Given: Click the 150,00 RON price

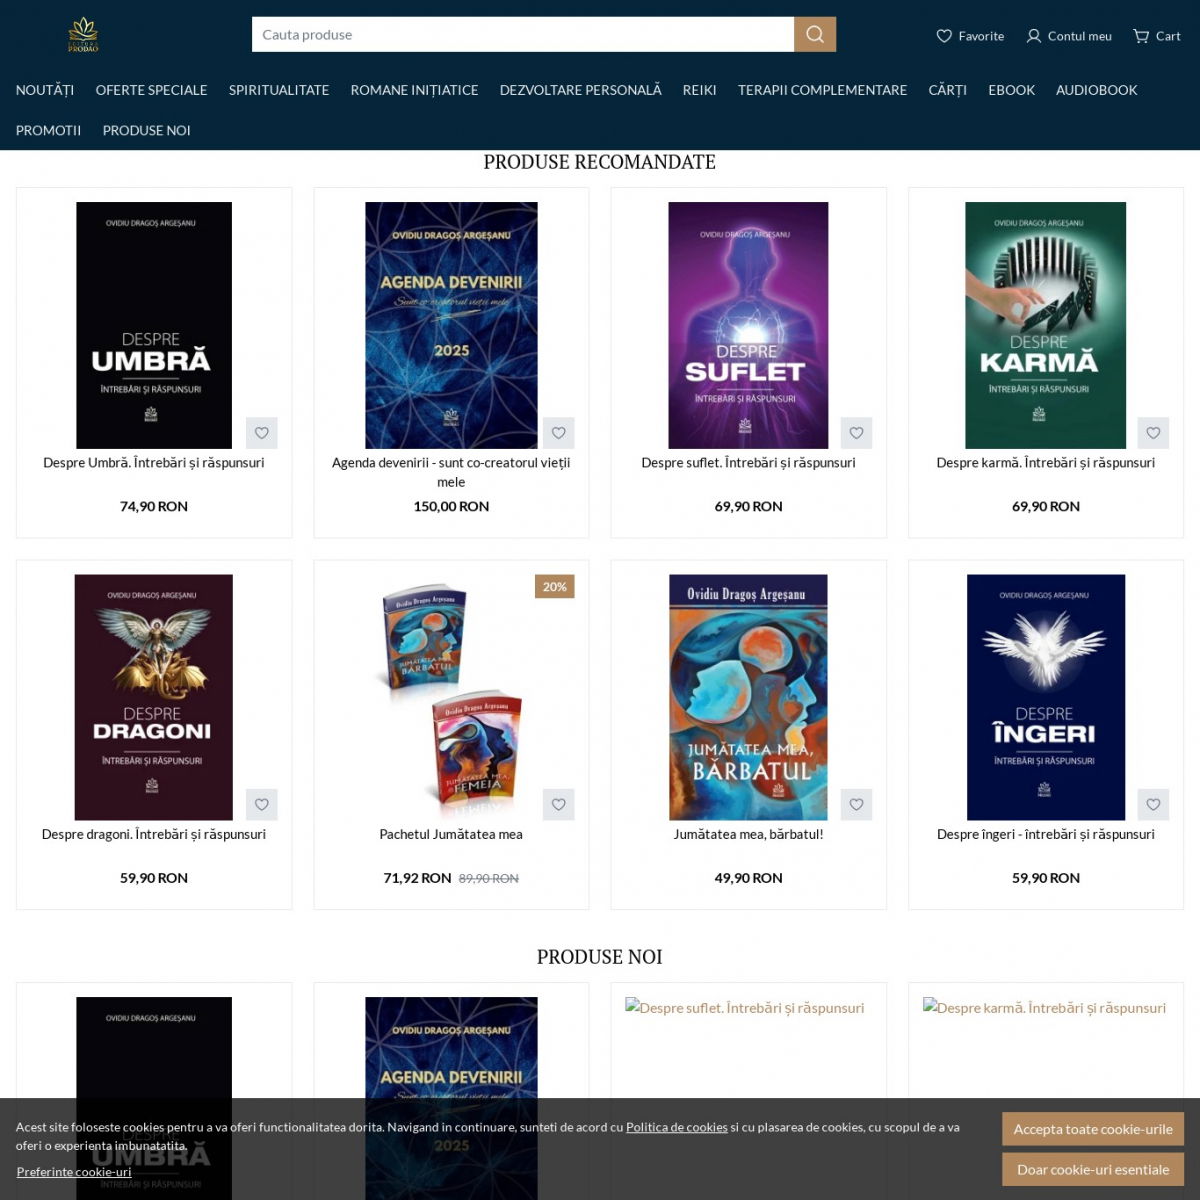Looking at the screenshot, I should tap(451, 506).
